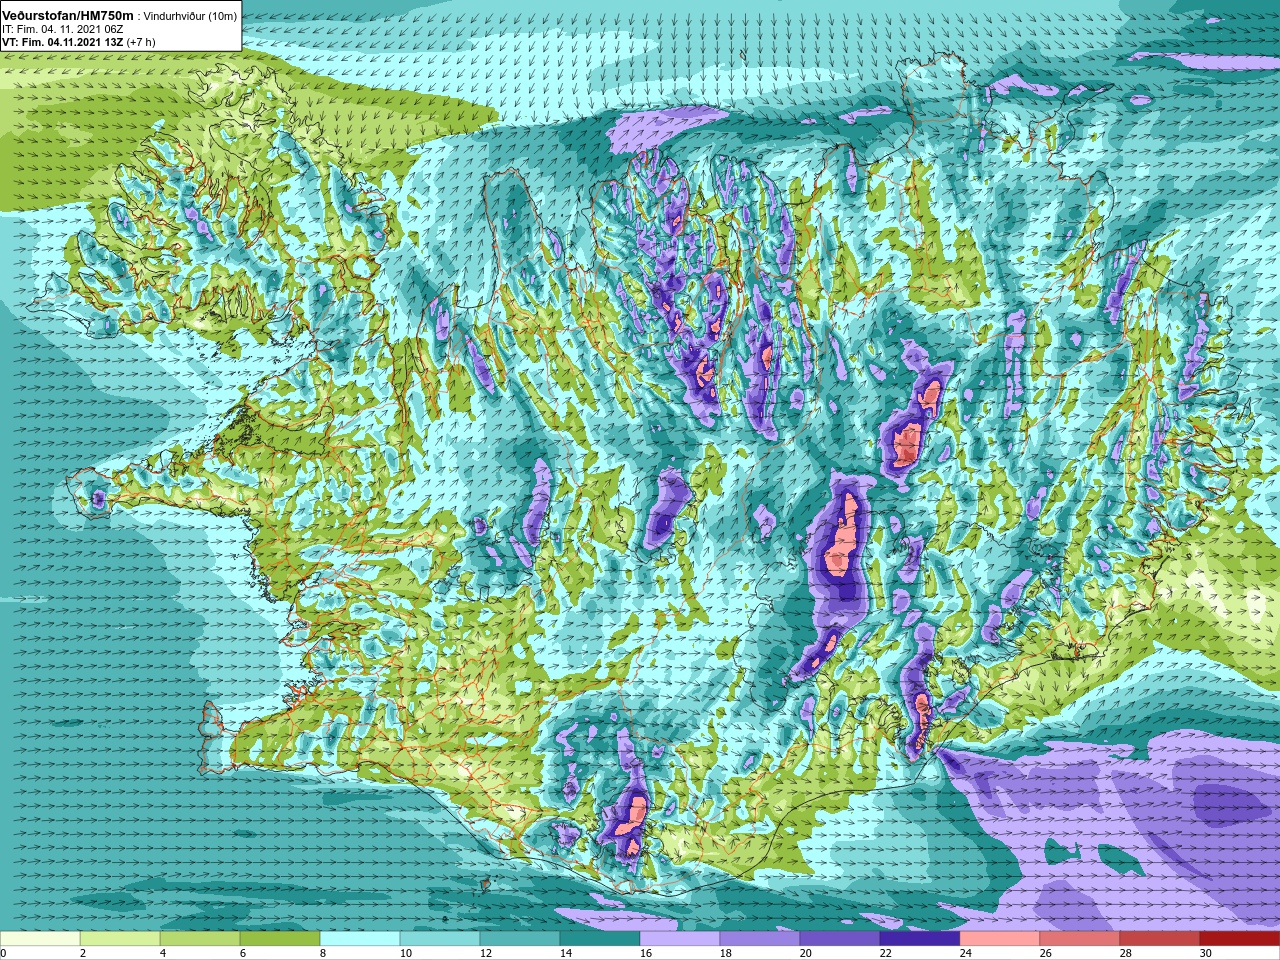This screenshot has height=960, width=1280.
Task: Click the 'Veðurstofan/HM750m' title text
Action: pos(68,15)
